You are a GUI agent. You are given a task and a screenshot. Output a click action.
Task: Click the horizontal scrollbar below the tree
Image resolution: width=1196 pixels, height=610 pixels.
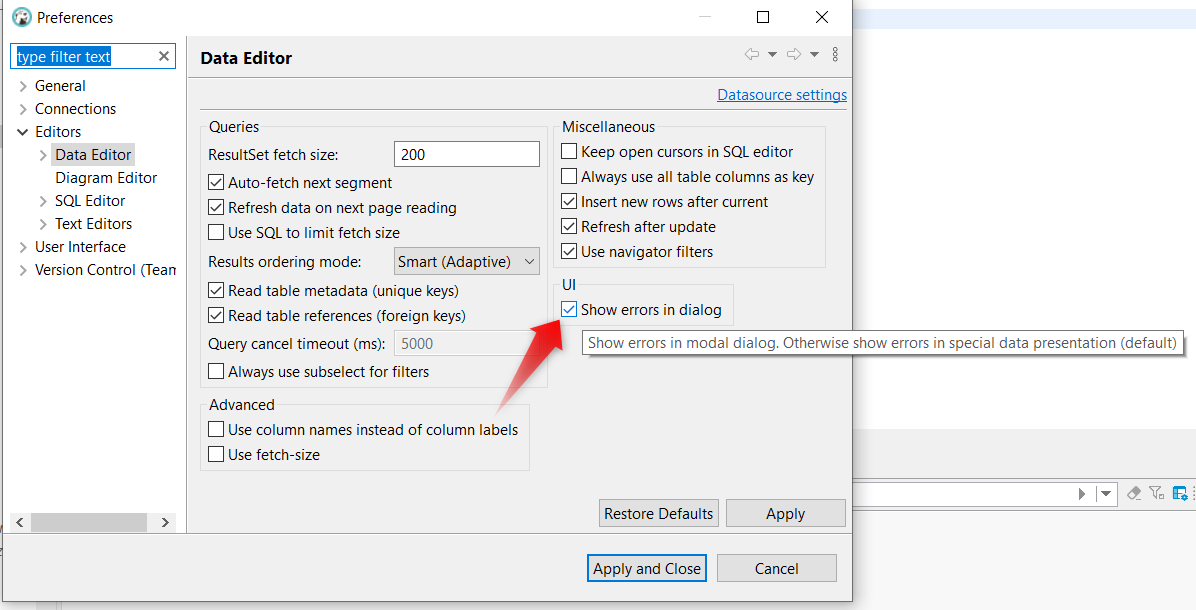coord(90,522)
